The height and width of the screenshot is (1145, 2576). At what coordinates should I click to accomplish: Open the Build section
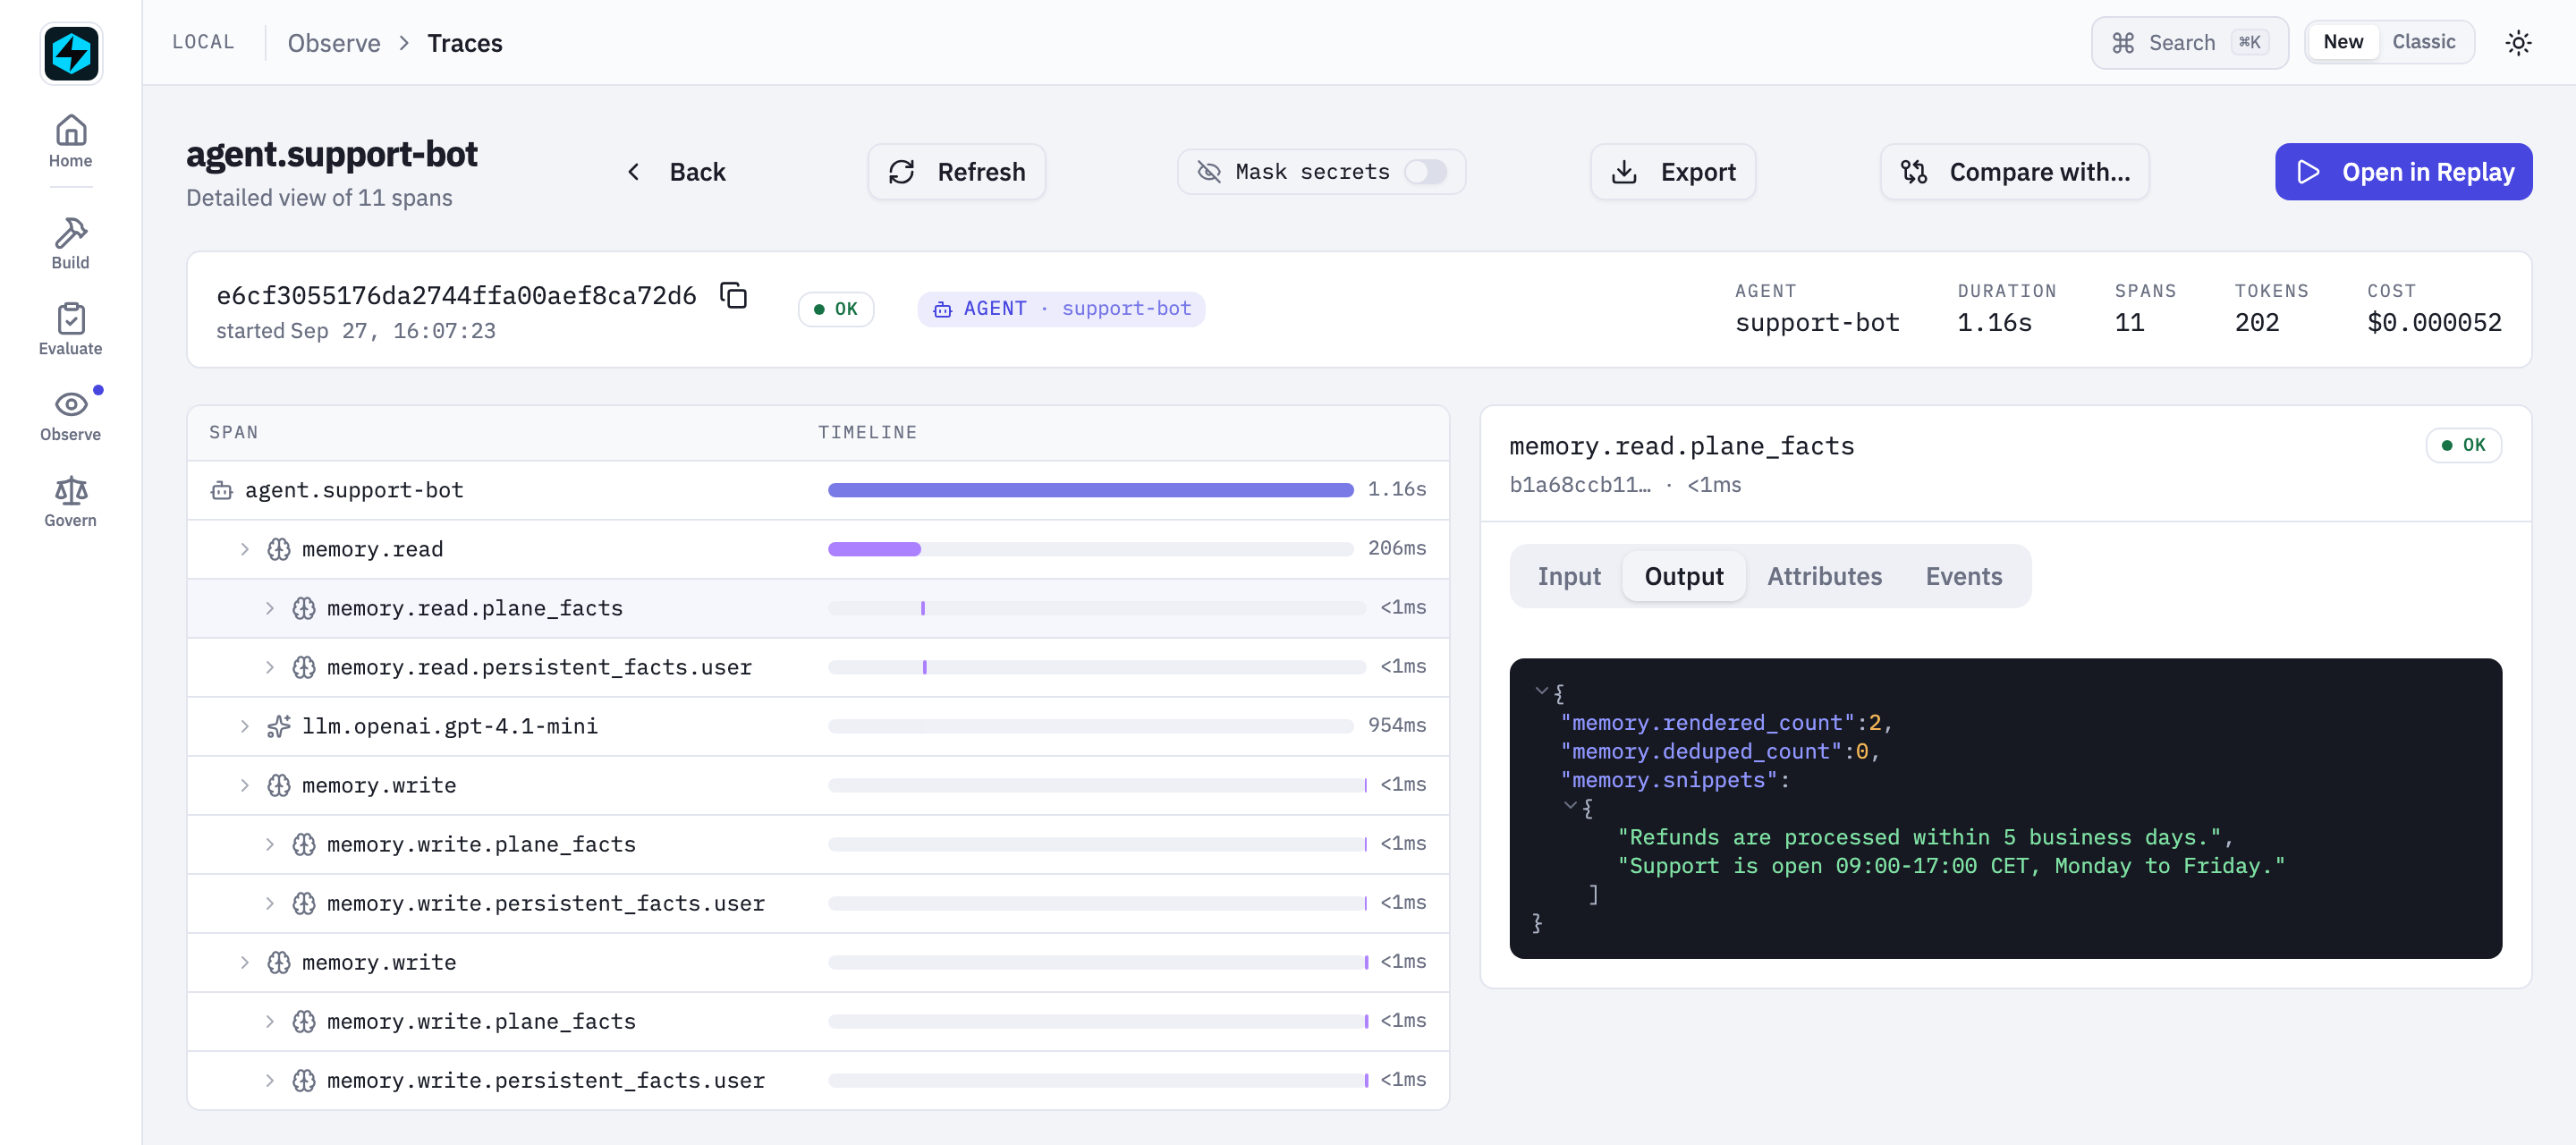(70, 243)
